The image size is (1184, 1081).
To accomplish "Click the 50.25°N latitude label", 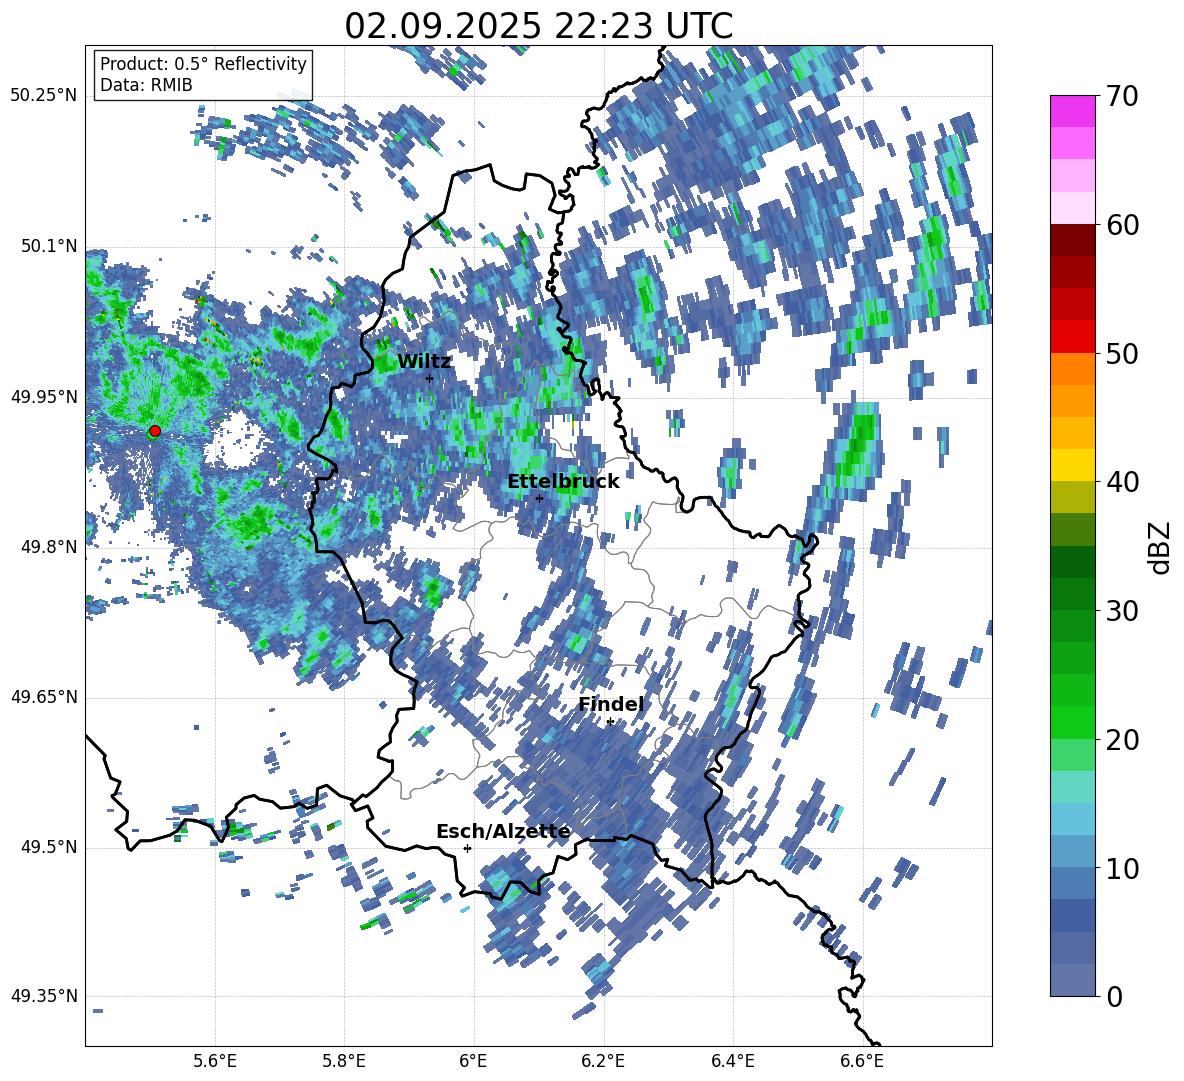I will (x=44, y=96).
